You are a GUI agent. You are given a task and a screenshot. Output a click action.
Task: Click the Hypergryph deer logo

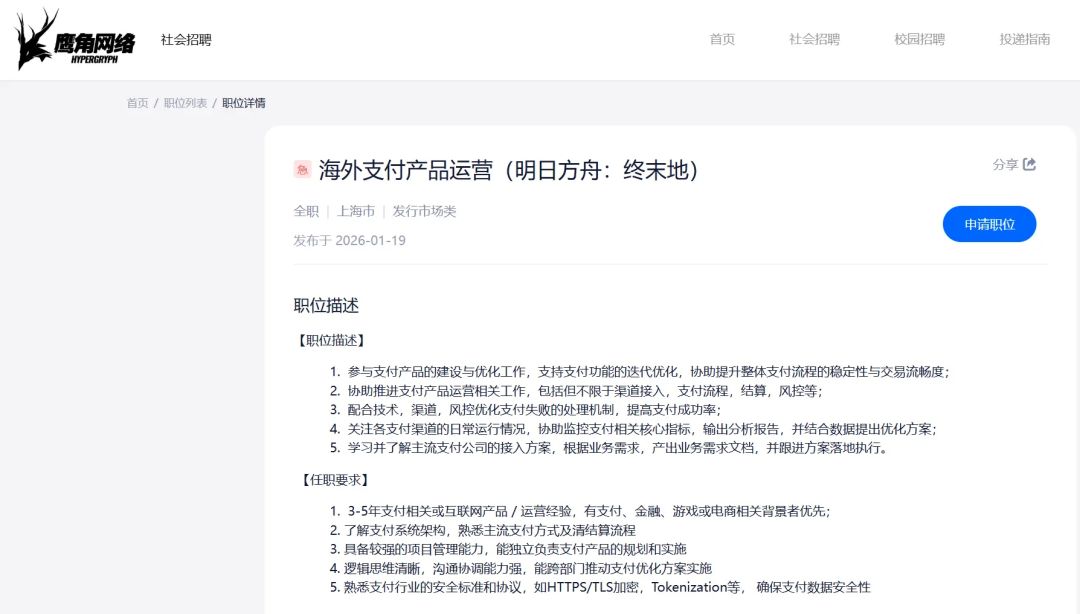point(74,39)
